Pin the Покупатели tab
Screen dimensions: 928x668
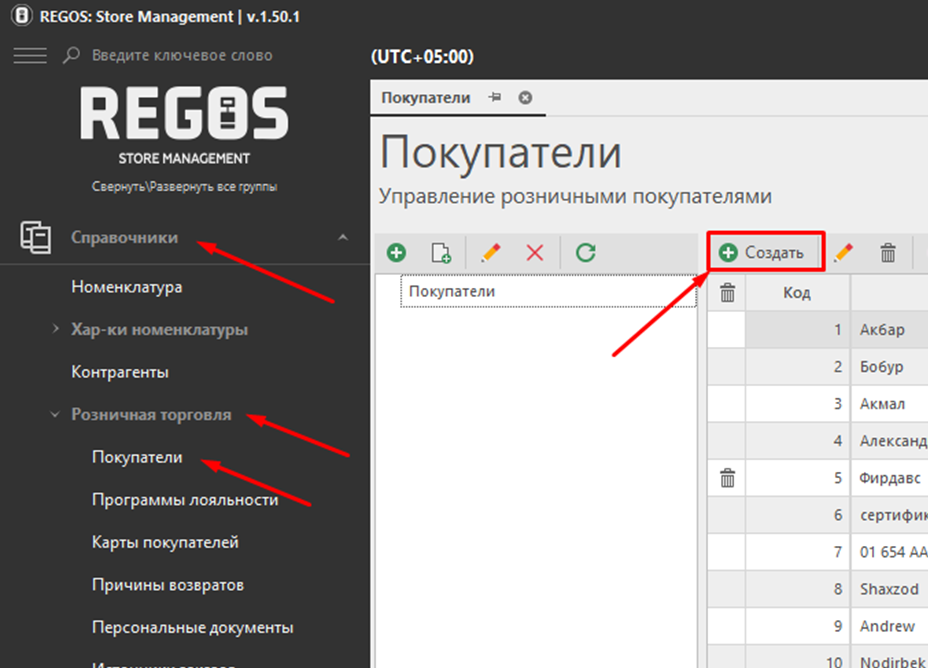tap(494, 98)
